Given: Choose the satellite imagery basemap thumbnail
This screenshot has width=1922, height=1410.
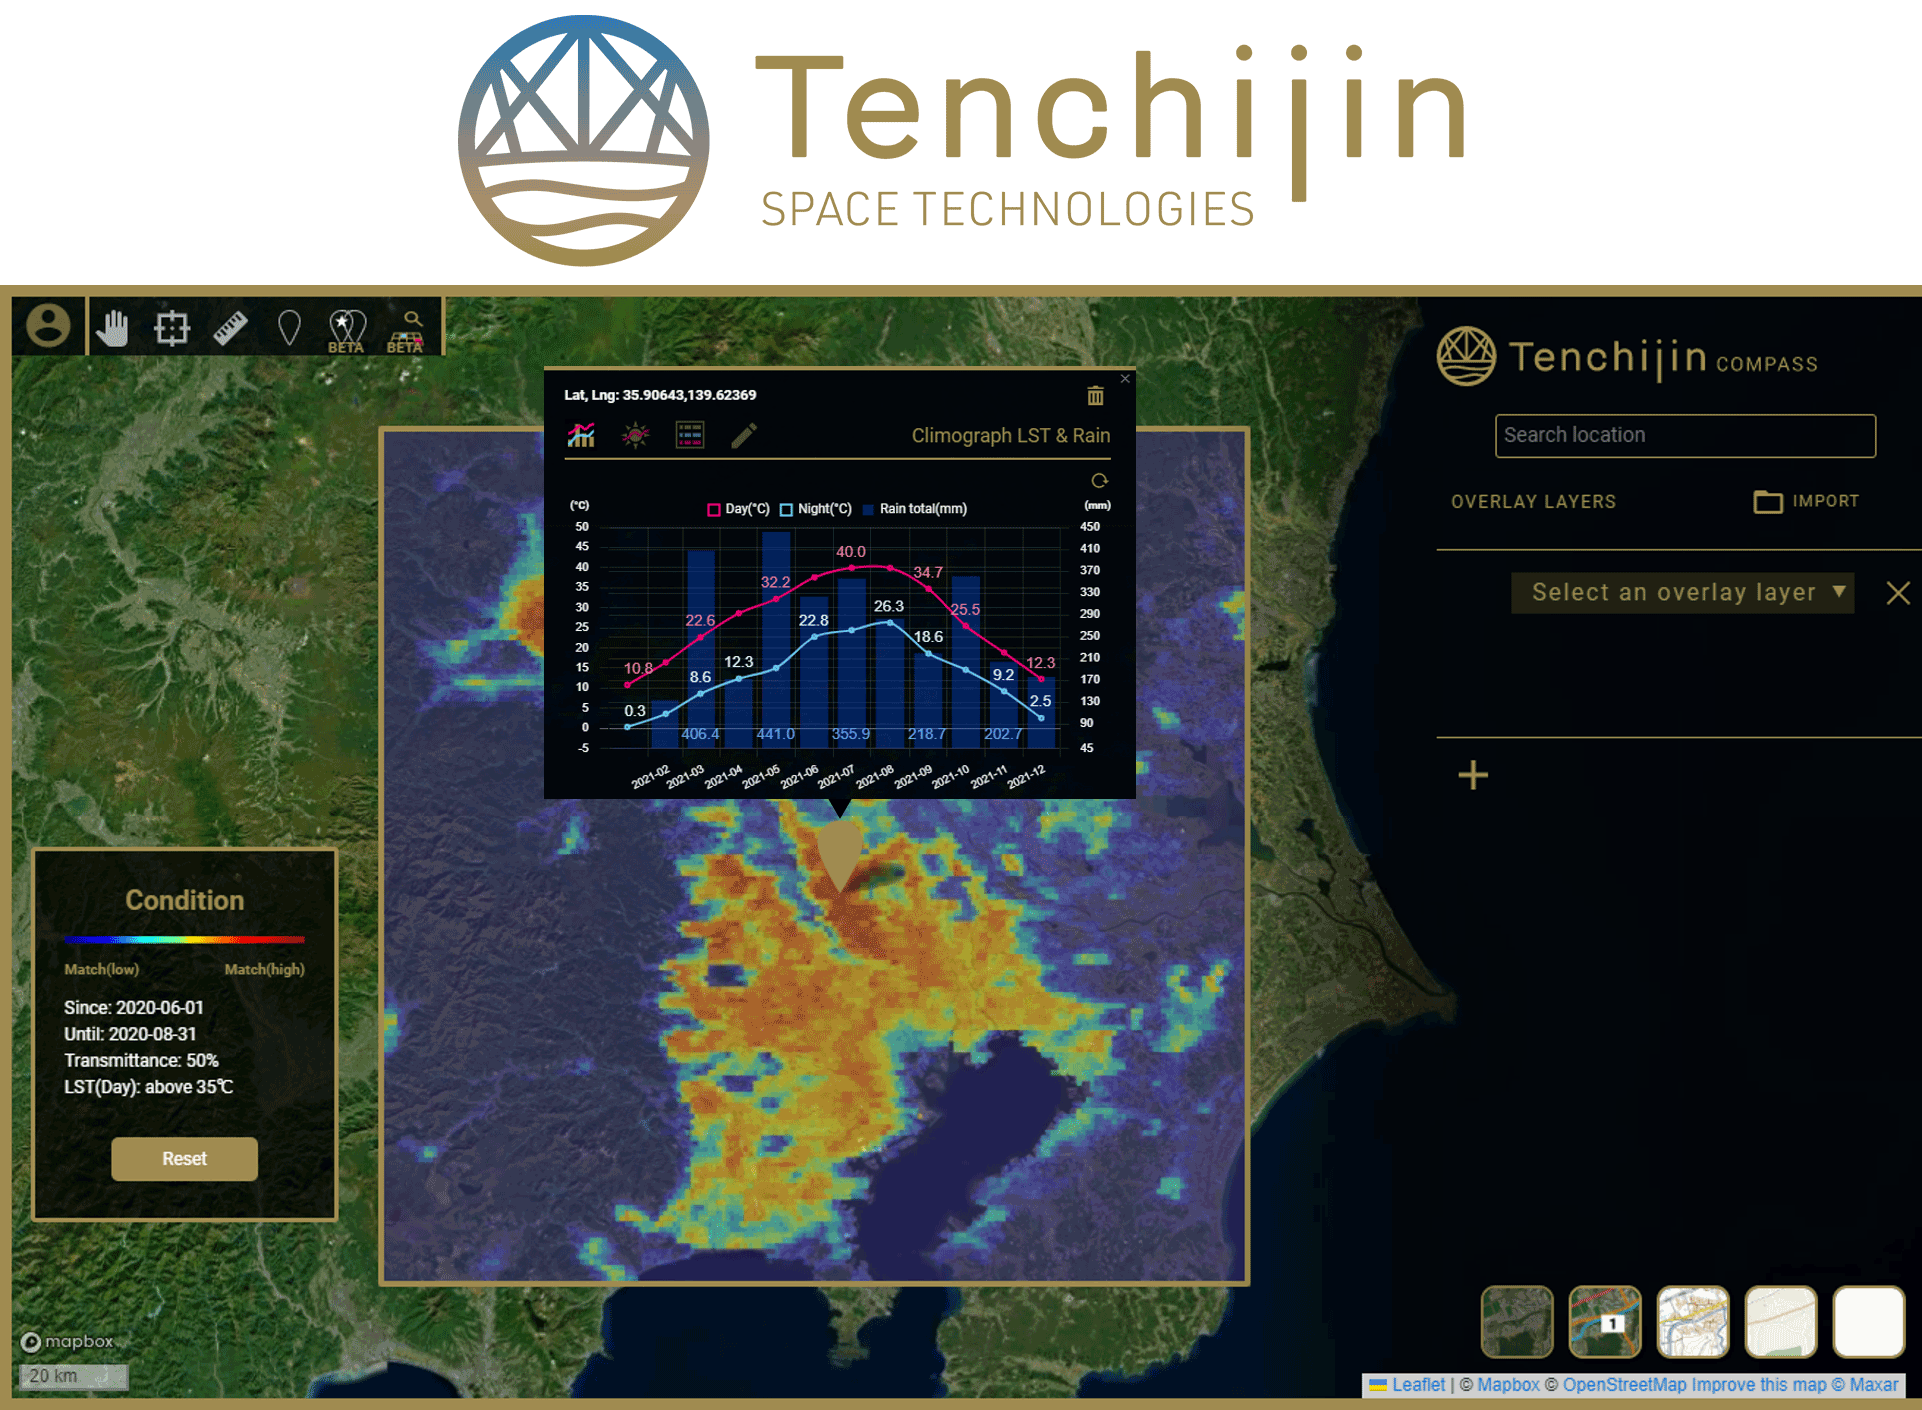Looking at the screenshot, I should point(1517,1321).
